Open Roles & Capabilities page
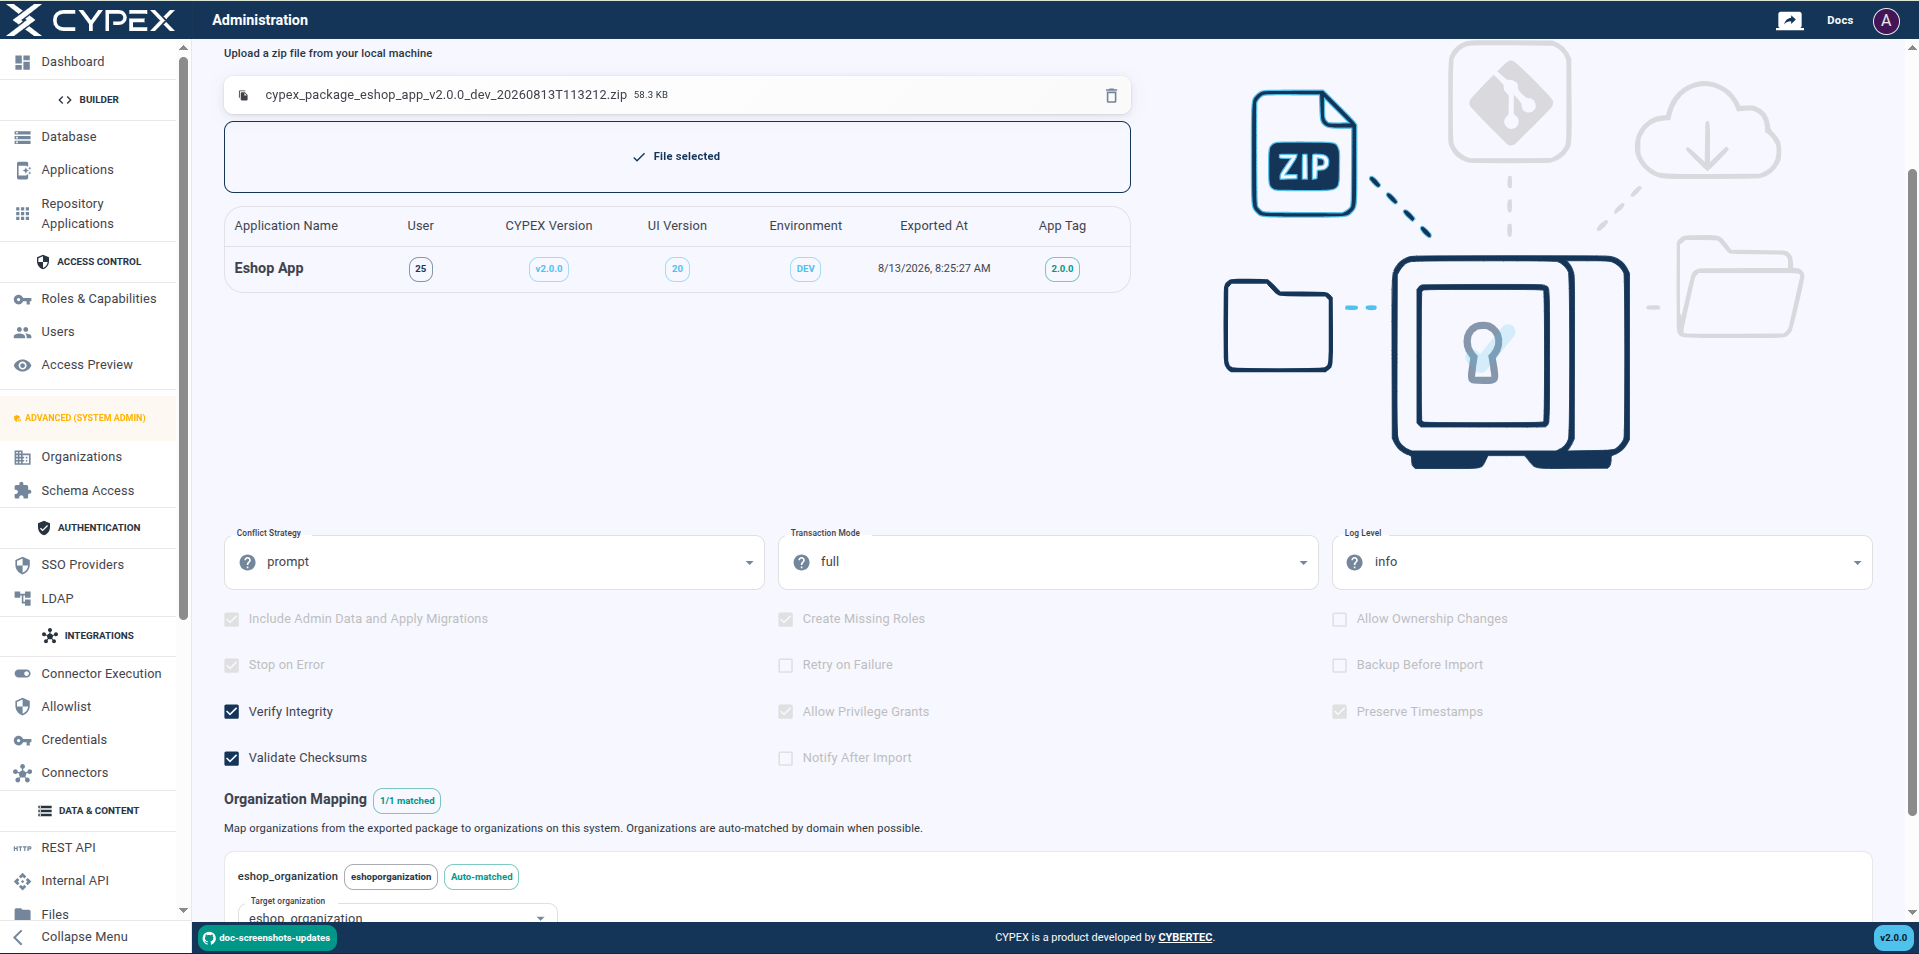The width and height of the screenshot is (1919, 954). tap(89, 299)
